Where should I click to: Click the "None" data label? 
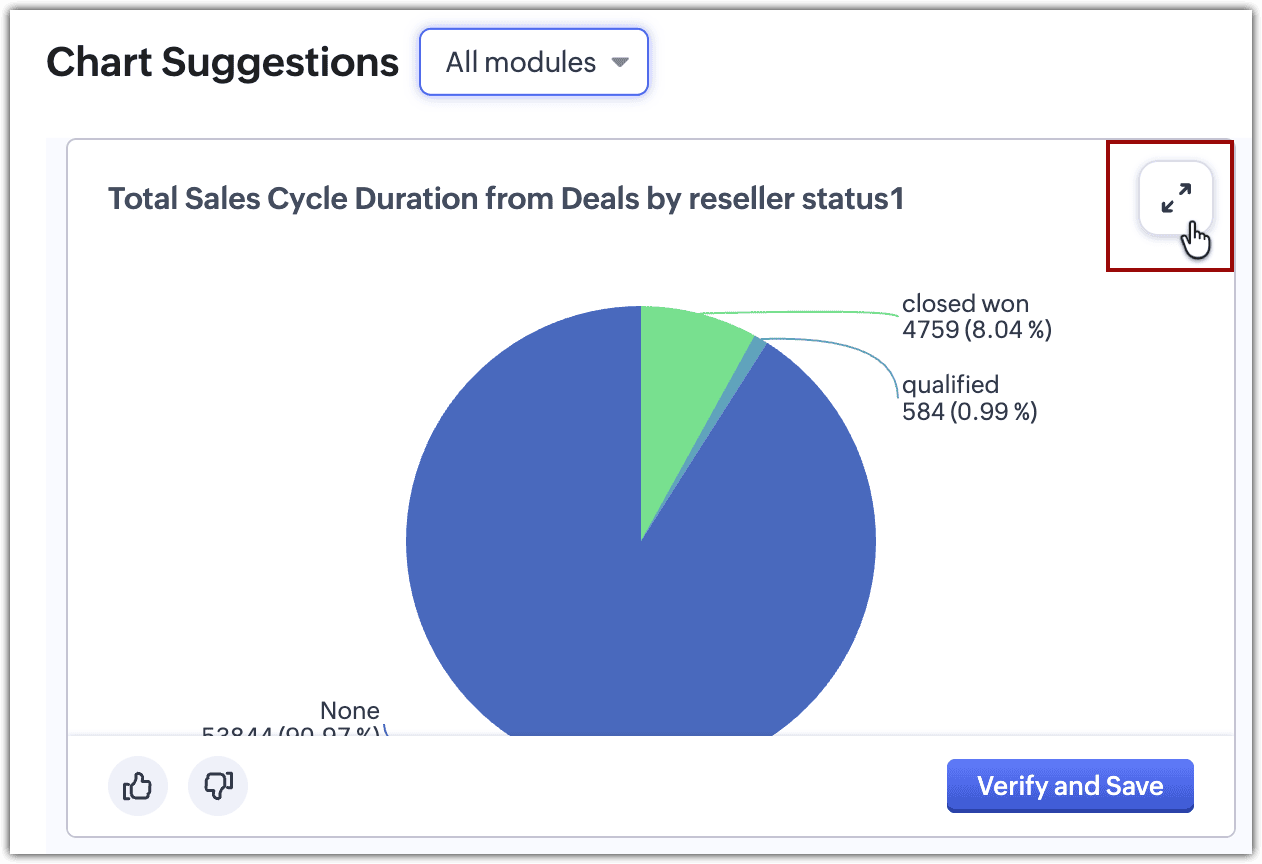(x=350, y=711)
